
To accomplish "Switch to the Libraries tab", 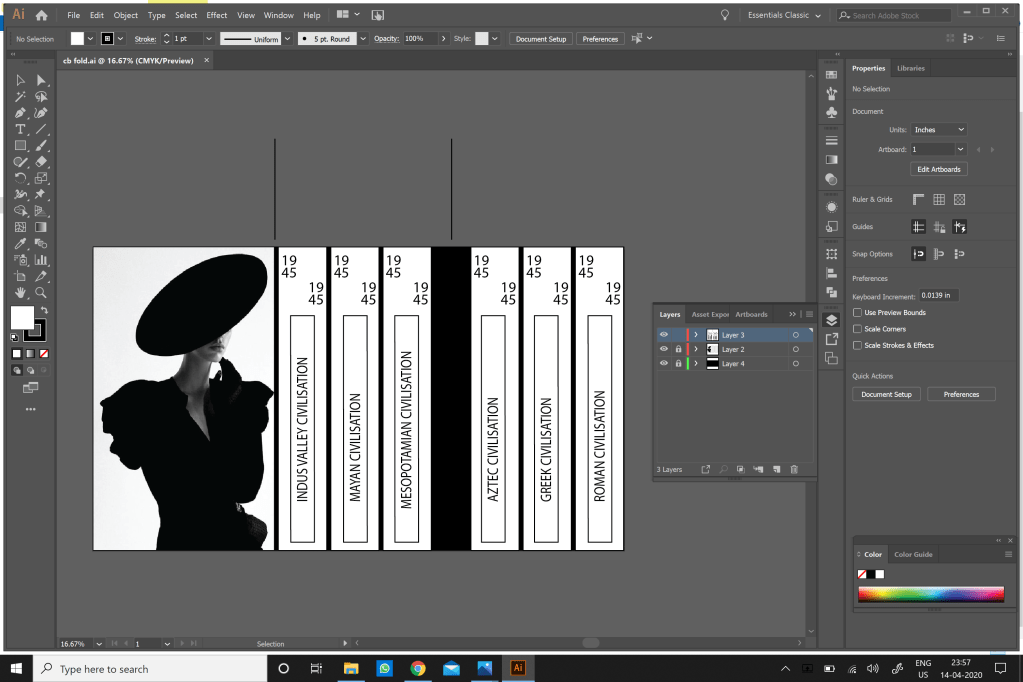I will click(910, 68).
